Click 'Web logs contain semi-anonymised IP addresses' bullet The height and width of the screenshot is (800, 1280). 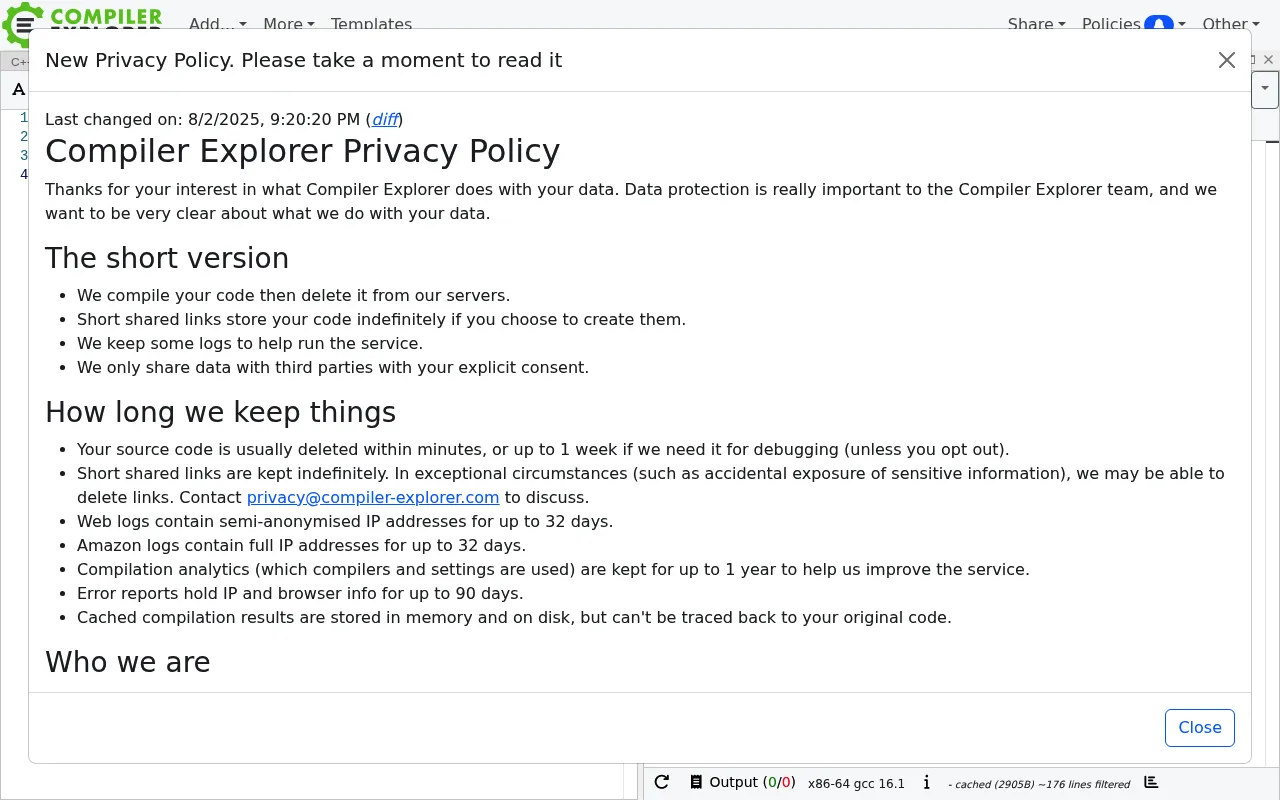345,521
